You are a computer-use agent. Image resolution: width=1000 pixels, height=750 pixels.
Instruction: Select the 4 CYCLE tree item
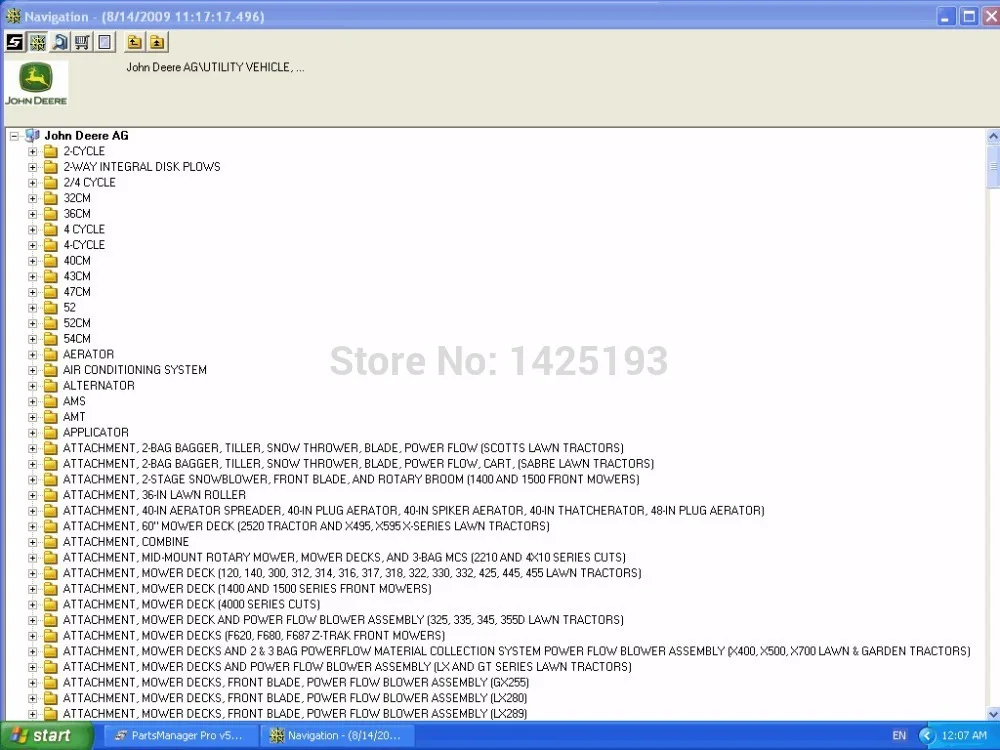84,230
